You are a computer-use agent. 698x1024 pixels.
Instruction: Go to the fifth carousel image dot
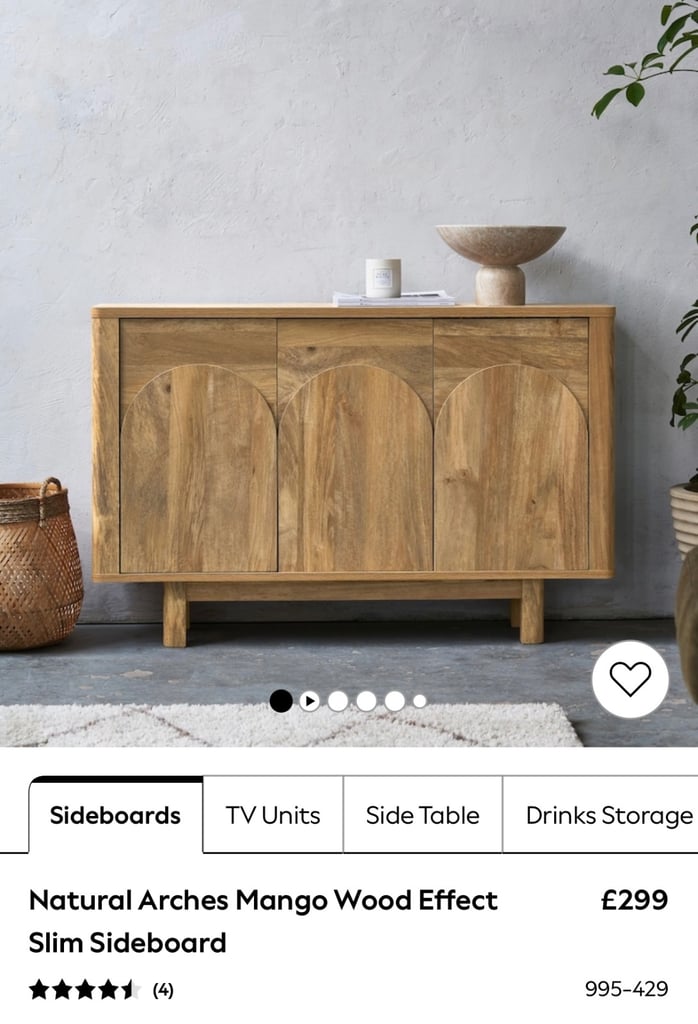tap(394, 701)
